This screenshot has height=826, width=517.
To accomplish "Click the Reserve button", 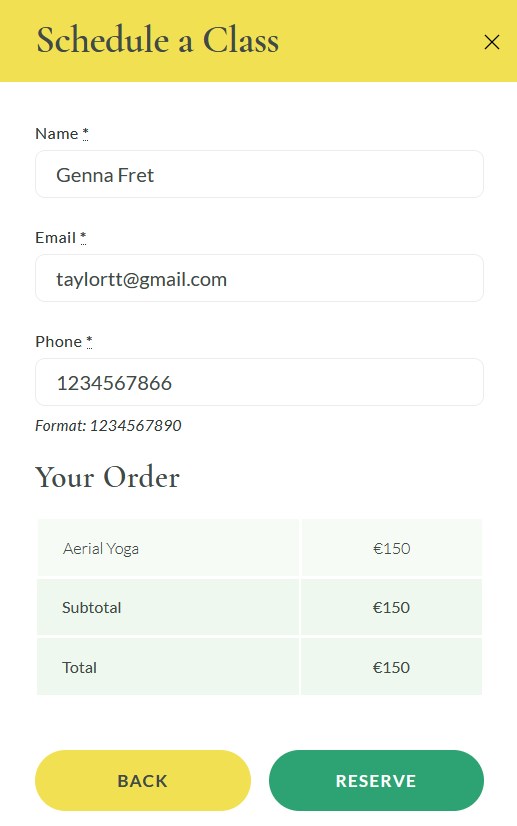I will 376,780.
